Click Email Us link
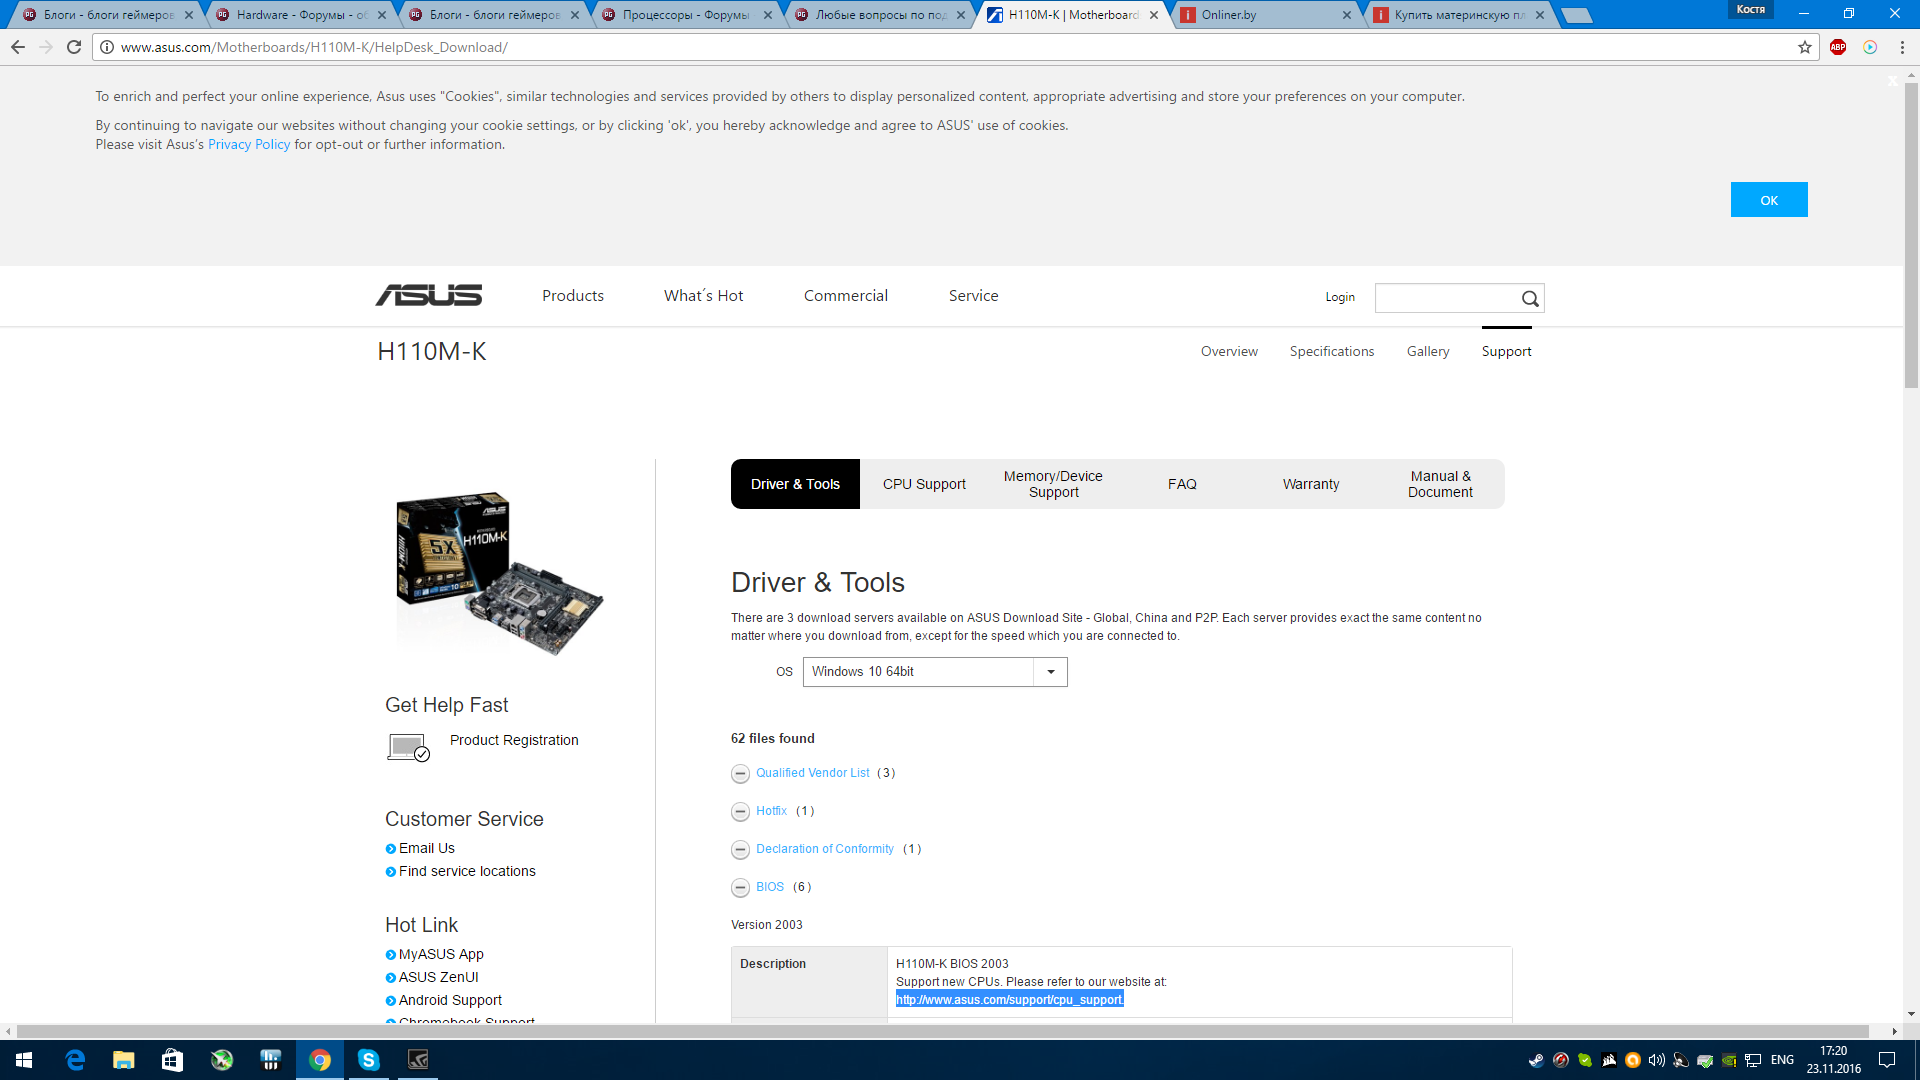The image size is (1920, 1080). [x=427, y=848]
